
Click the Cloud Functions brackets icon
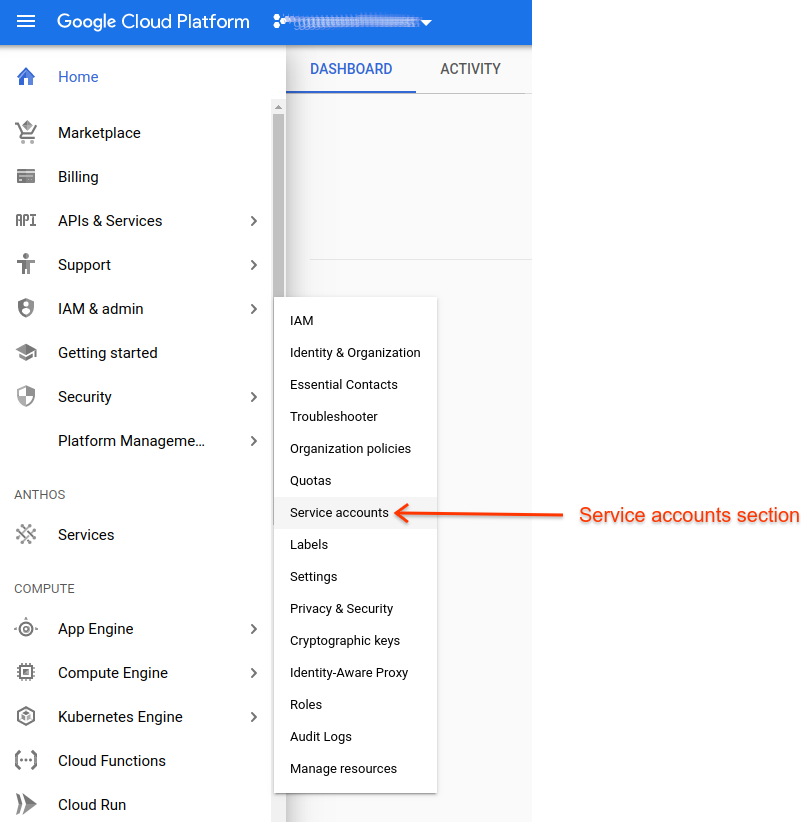pos(26,761)
